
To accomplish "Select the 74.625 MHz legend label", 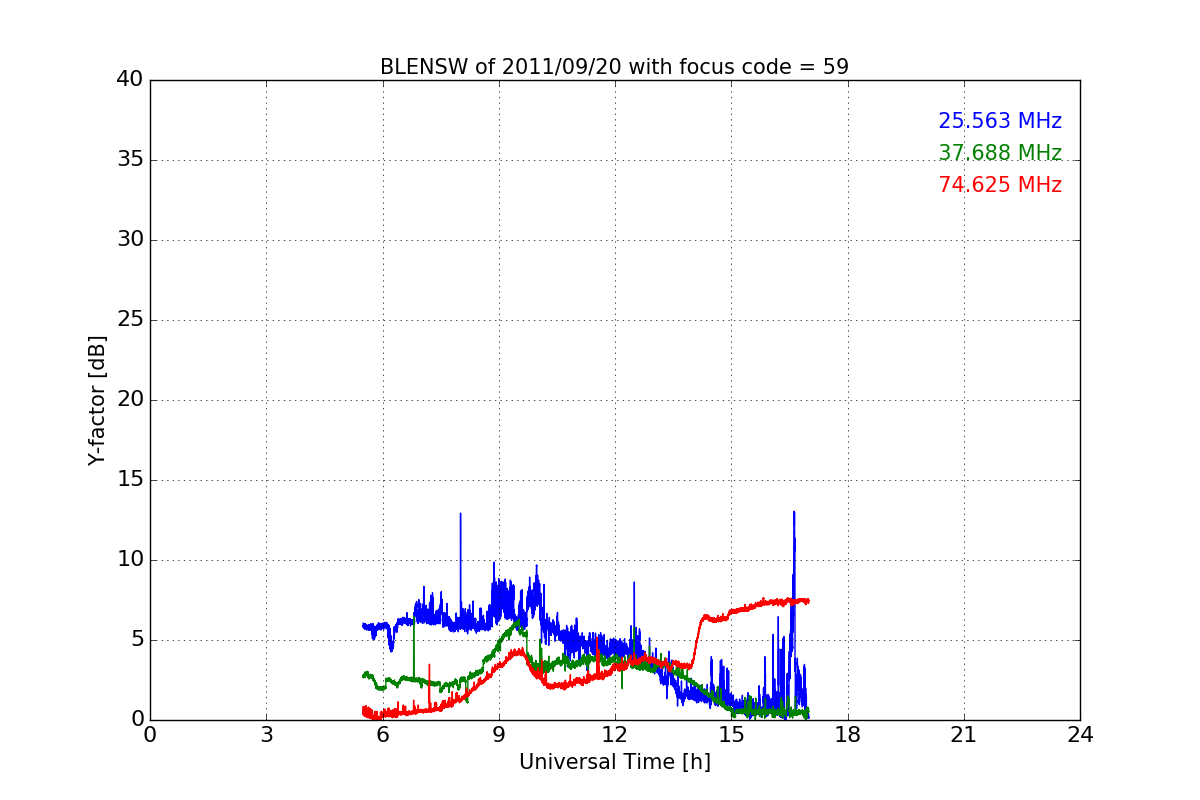I will tap(1000, 185).
